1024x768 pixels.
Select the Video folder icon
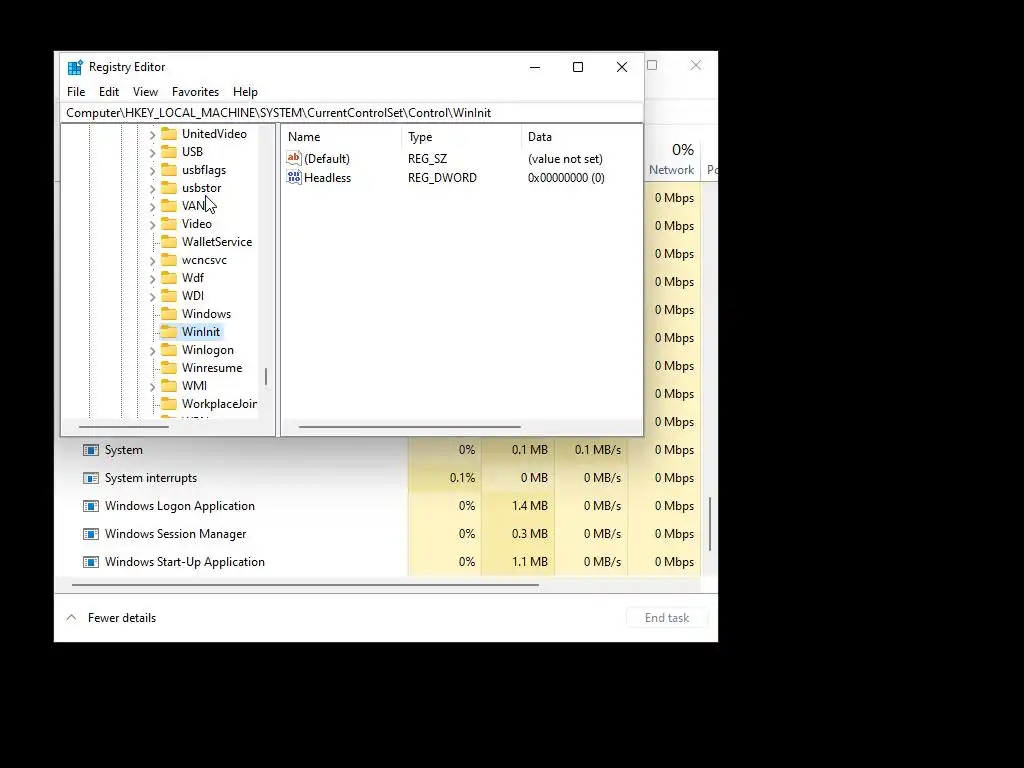pyautogui.click(x=169, y=224)
